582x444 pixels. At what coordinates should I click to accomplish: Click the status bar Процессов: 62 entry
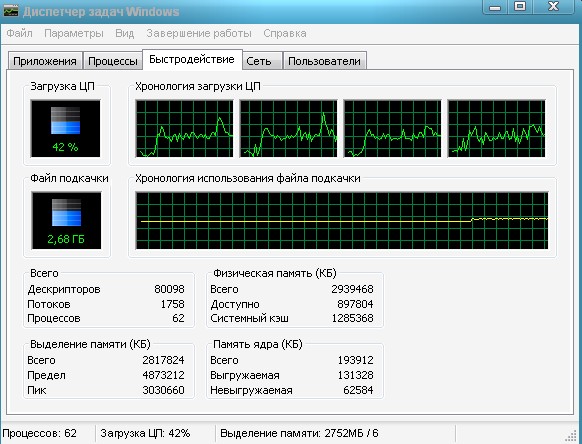[x=39, y=433]
